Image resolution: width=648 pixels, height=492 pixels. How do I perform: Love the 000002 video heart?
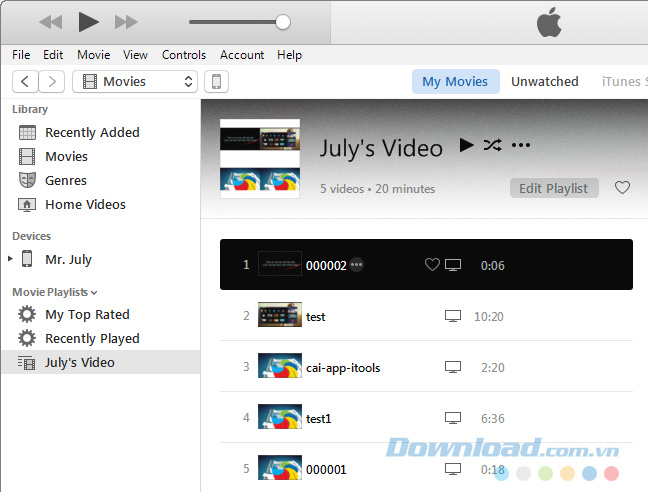coord(432,264)
